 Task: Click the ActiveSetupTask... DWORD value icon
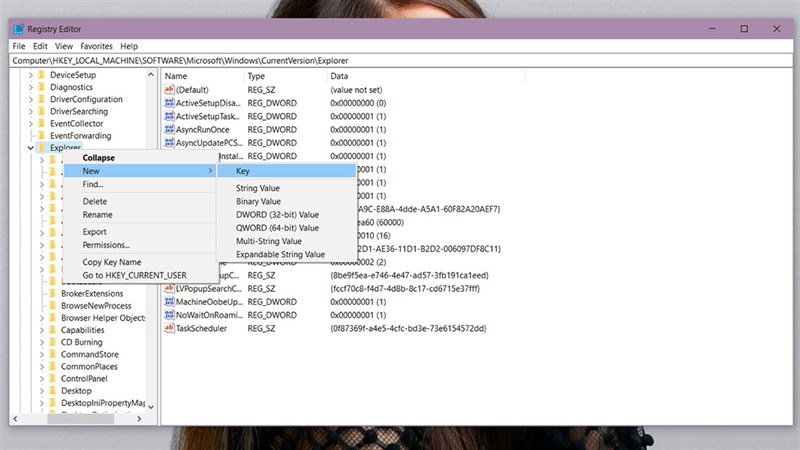pyautogui.click(x=169, y=116)
